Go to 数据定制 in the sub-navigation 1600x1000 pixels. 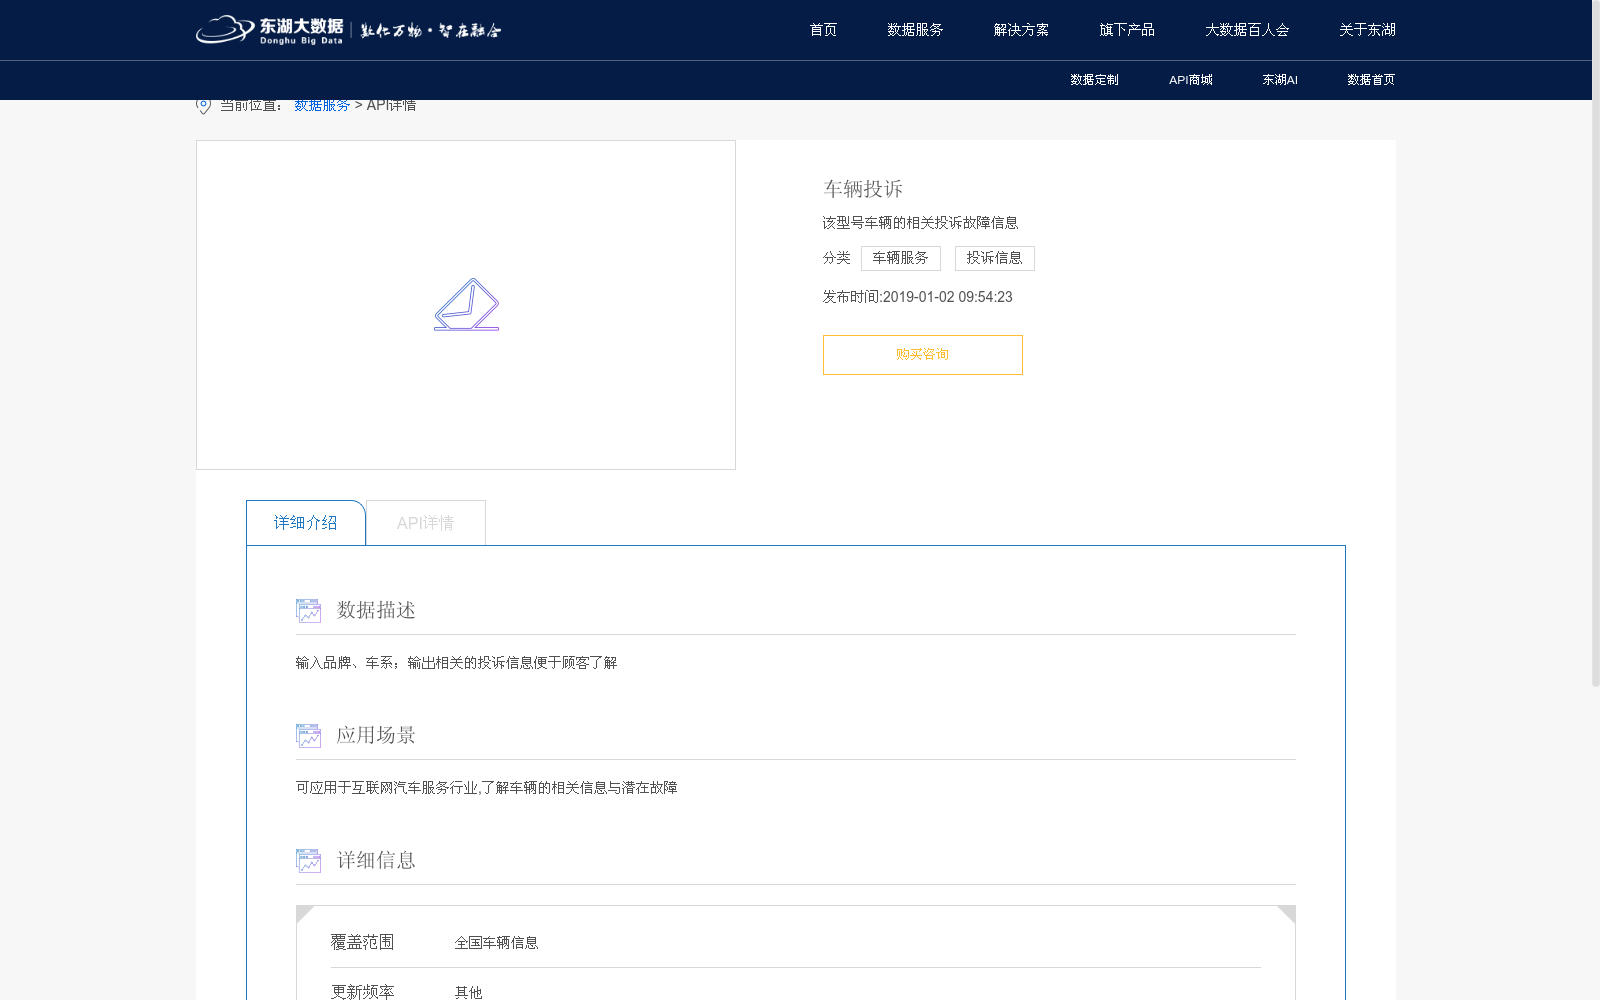(x=1094, y=80)
